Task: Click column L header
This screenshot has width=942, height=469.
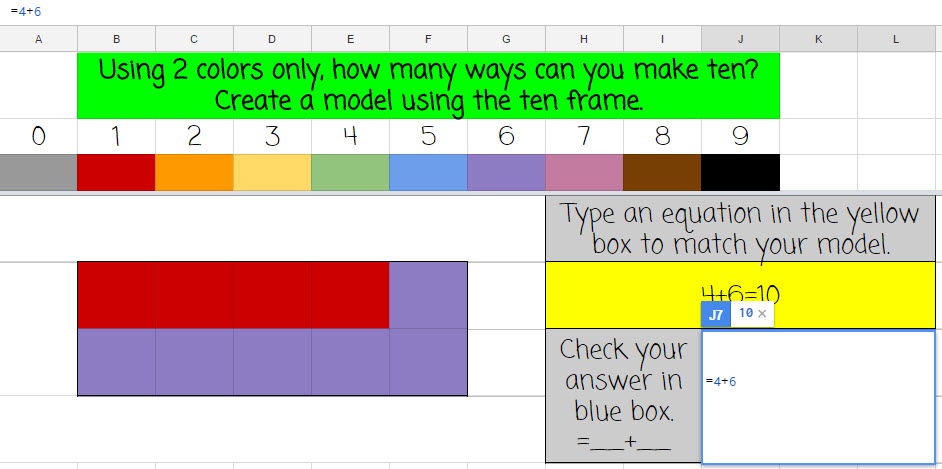Action: coord(896,39)
